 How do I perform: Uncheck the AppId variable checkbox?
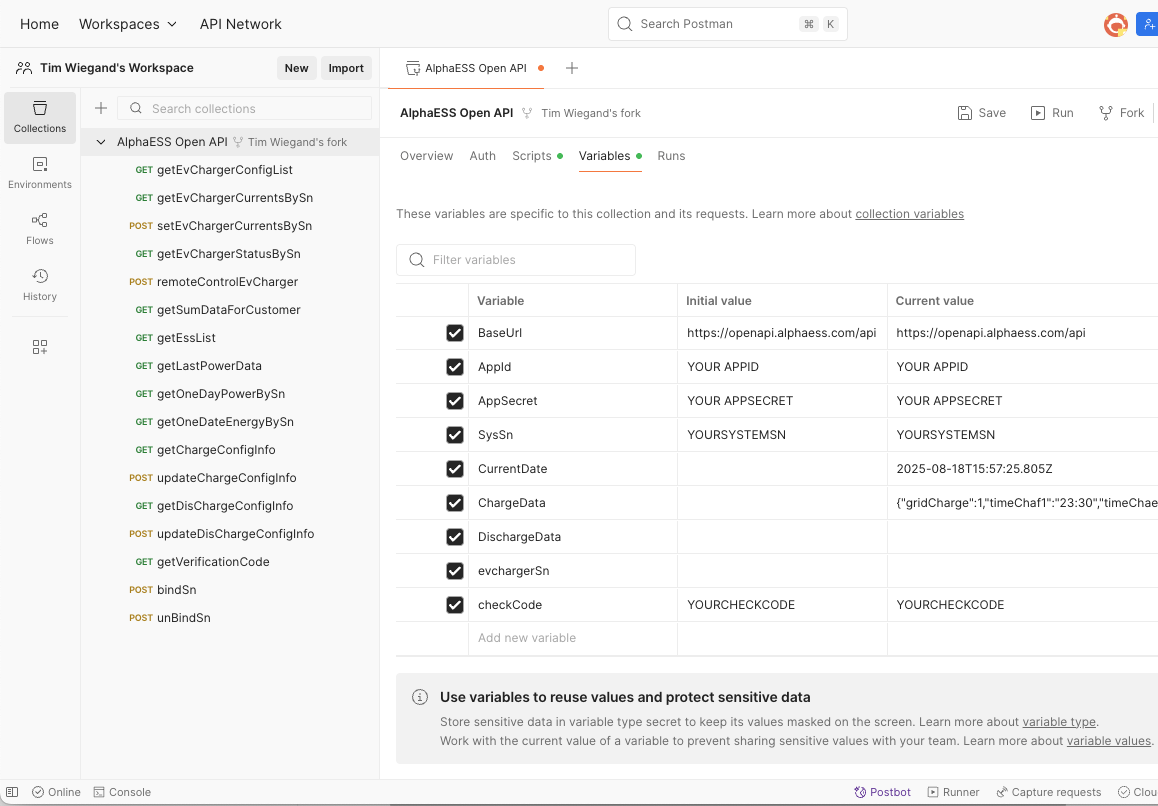[x=455, y=367]
